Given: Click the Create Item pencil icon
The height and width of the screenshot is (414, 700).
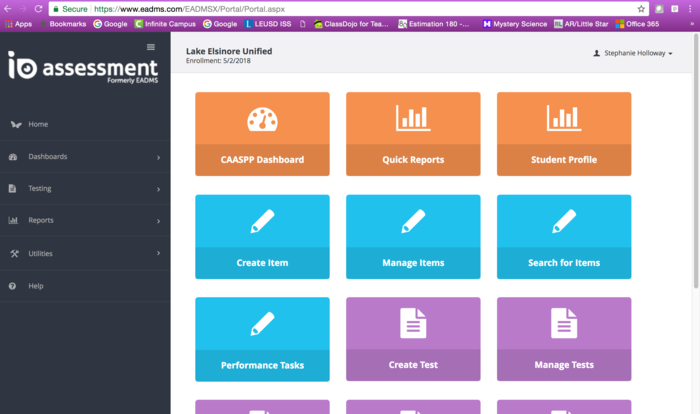Looking at the screenshot, I should [262, 221].
